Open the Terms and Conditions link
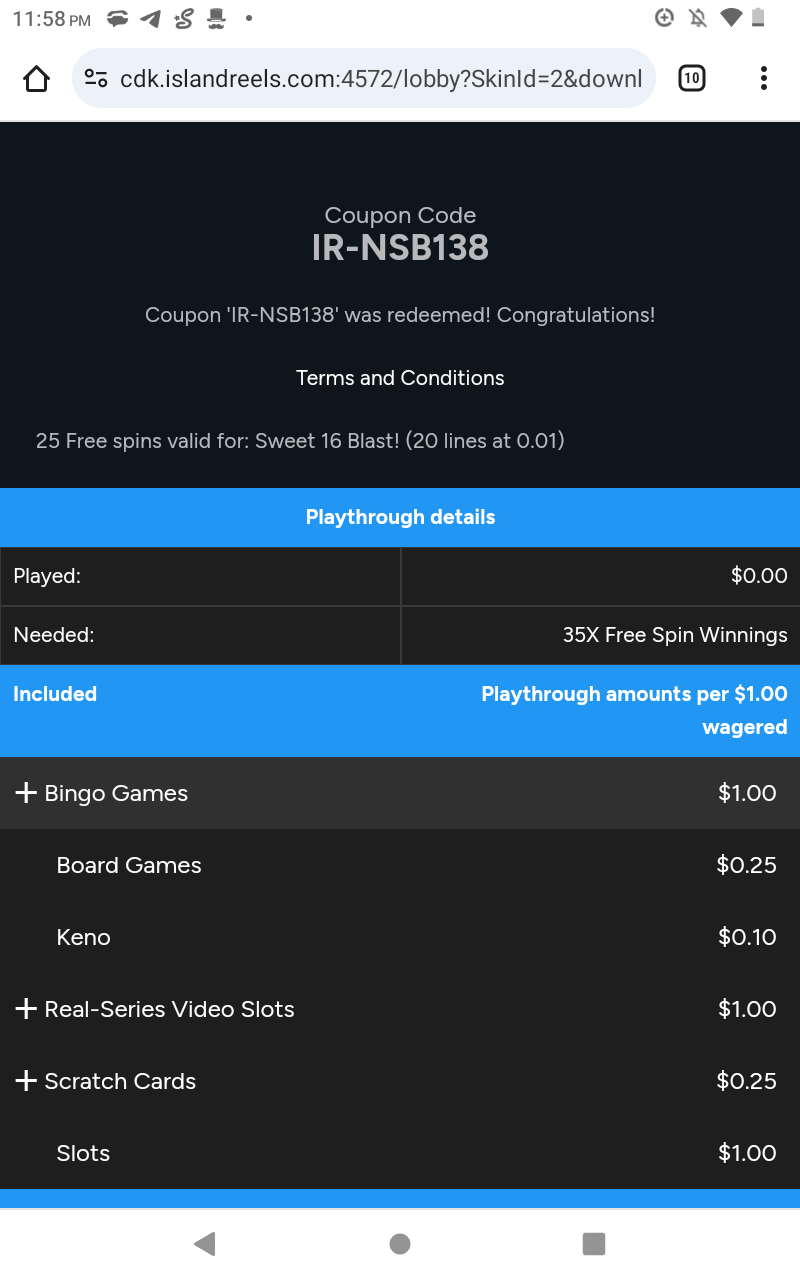 pyautogui.click(x=400, y=378)
